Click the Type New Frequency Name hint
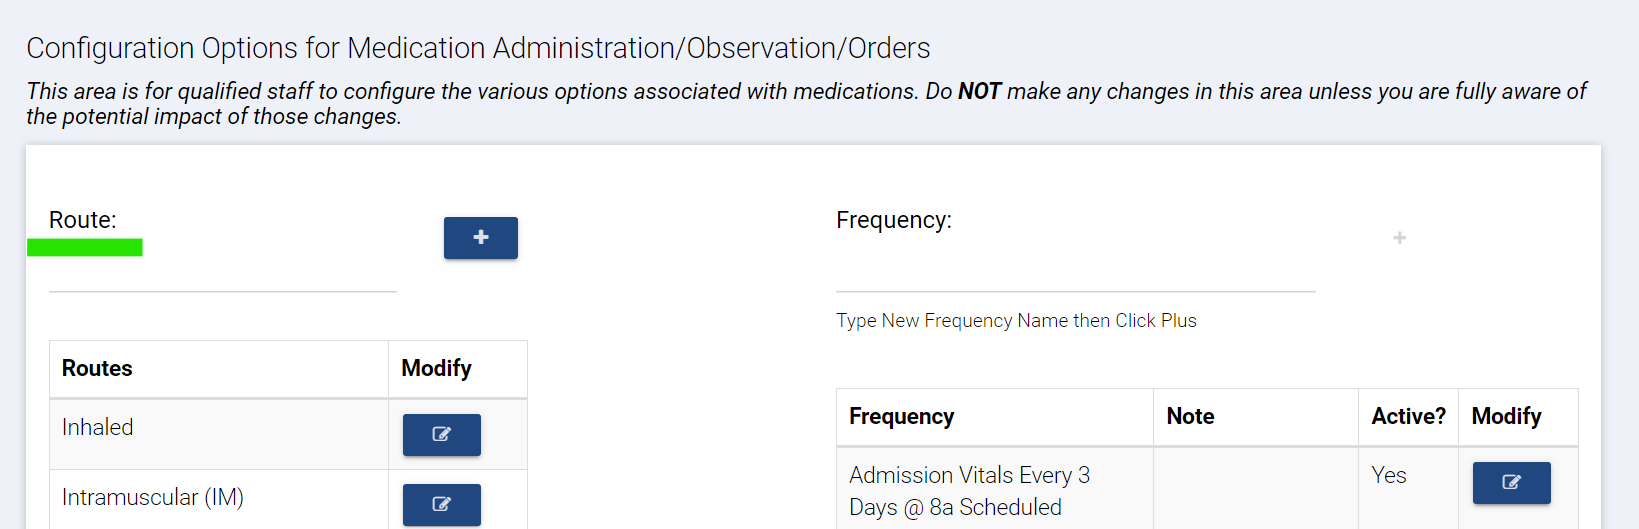Image resolution: width=1639 pixels, height=529 pixels. tap(1016, 321)
